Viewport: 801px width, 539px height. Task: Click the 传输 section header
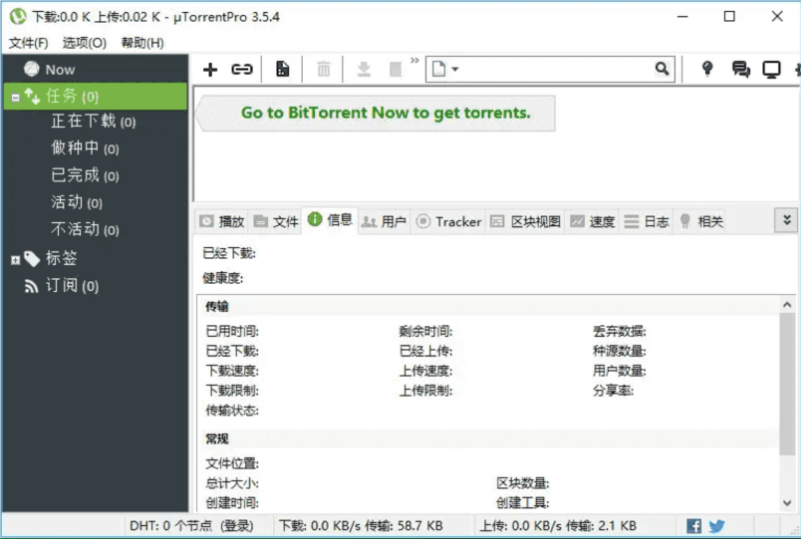pyautogui.click(x=217, y=306)
